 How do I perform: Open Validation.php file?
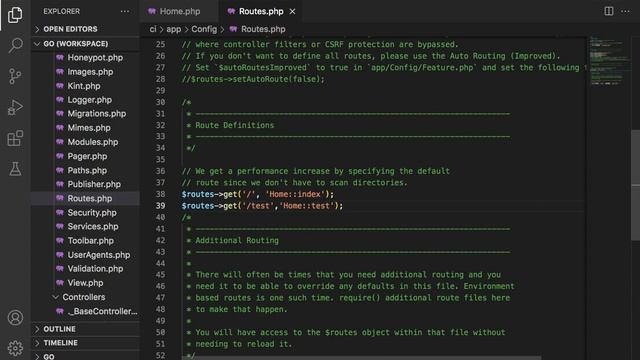tap(95, 269)
